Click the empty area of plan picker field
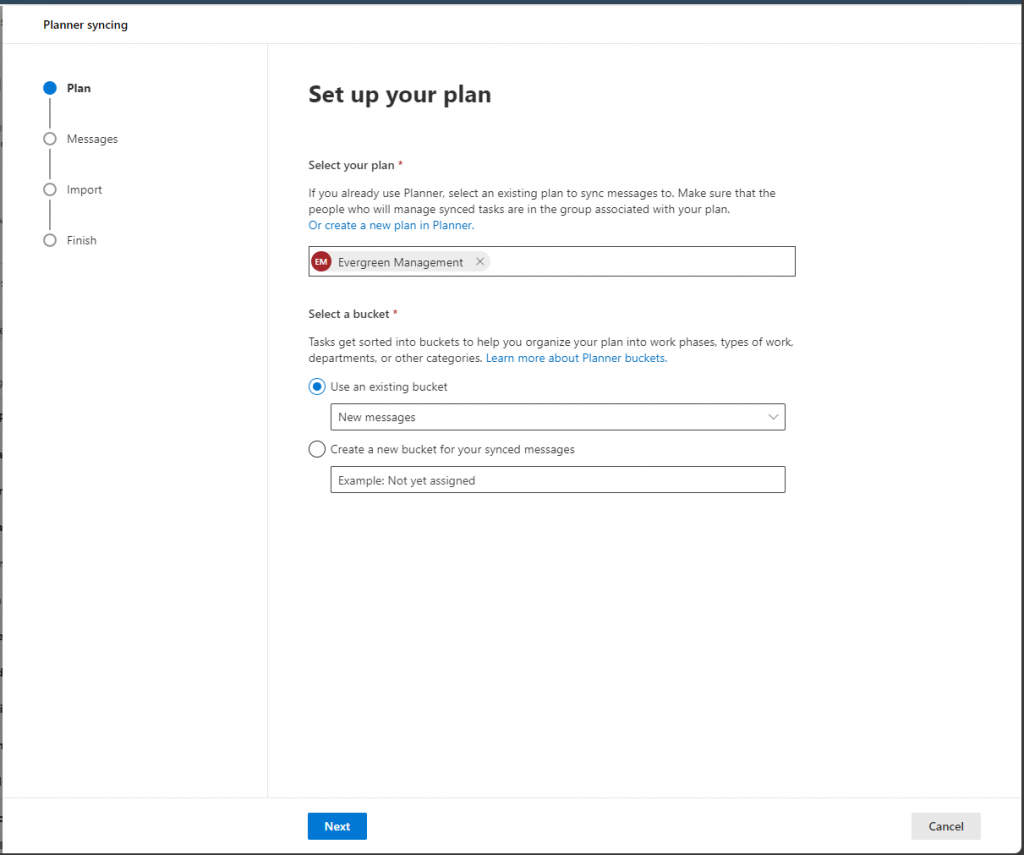Viewport: 1024px width, 855px height. click(x=640, y=262)
